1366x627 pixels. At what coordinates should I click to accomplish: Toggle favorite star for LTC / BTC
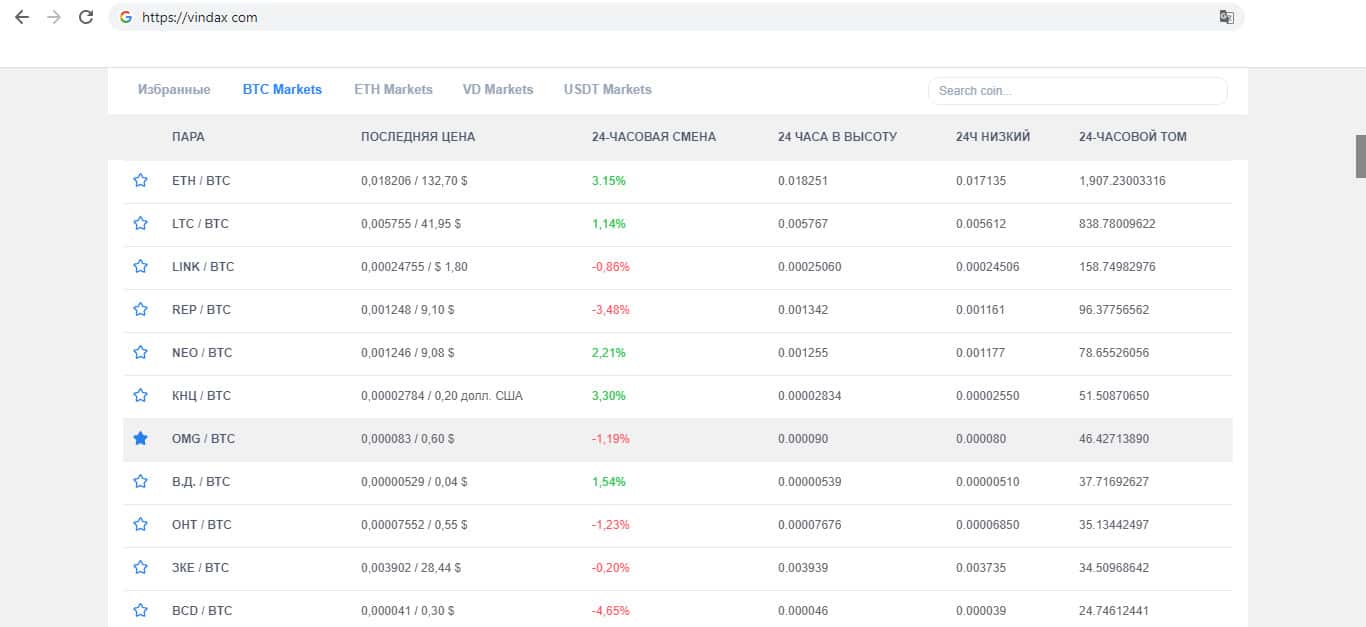tap(140, 224)
